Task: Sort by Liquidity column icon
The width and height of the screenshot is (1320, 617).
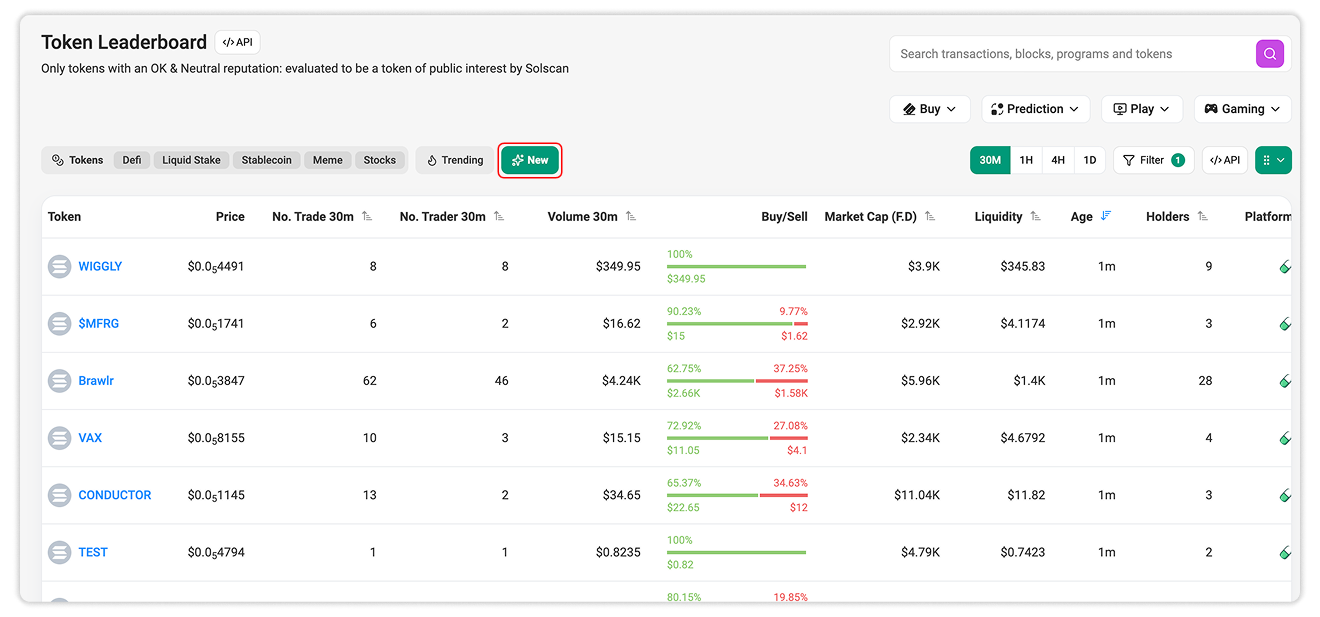Action: pos(1035,216)
